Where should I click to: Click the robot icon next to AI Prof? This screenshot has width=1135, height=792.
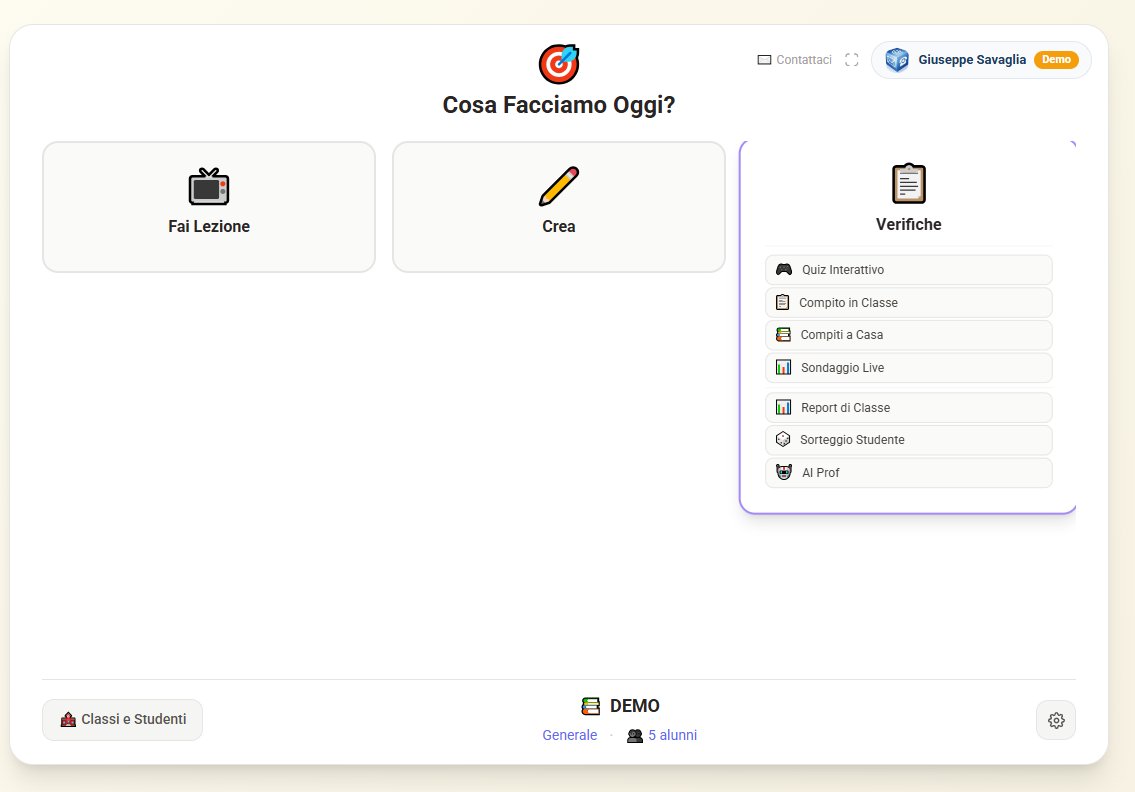(783, 472)
